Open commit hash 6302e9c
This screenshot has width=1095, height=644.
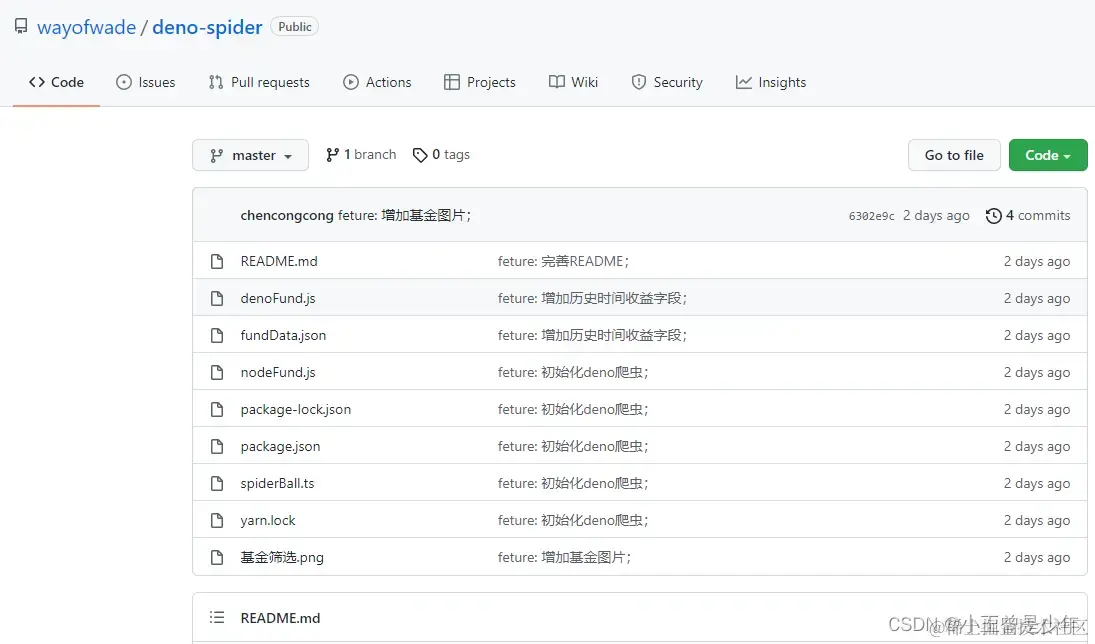[x=871, y=216]
